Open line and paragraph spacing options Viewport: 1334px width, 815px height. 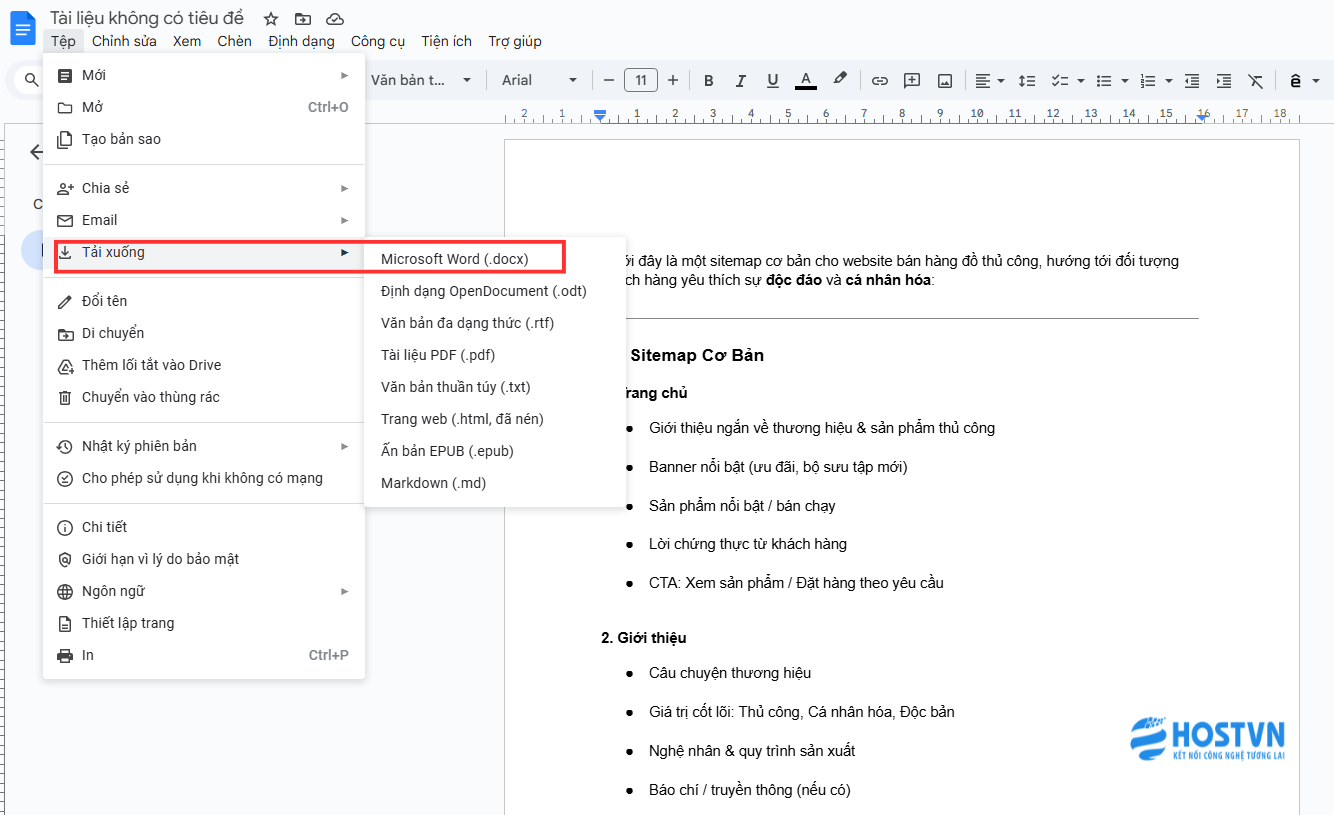1027,80
